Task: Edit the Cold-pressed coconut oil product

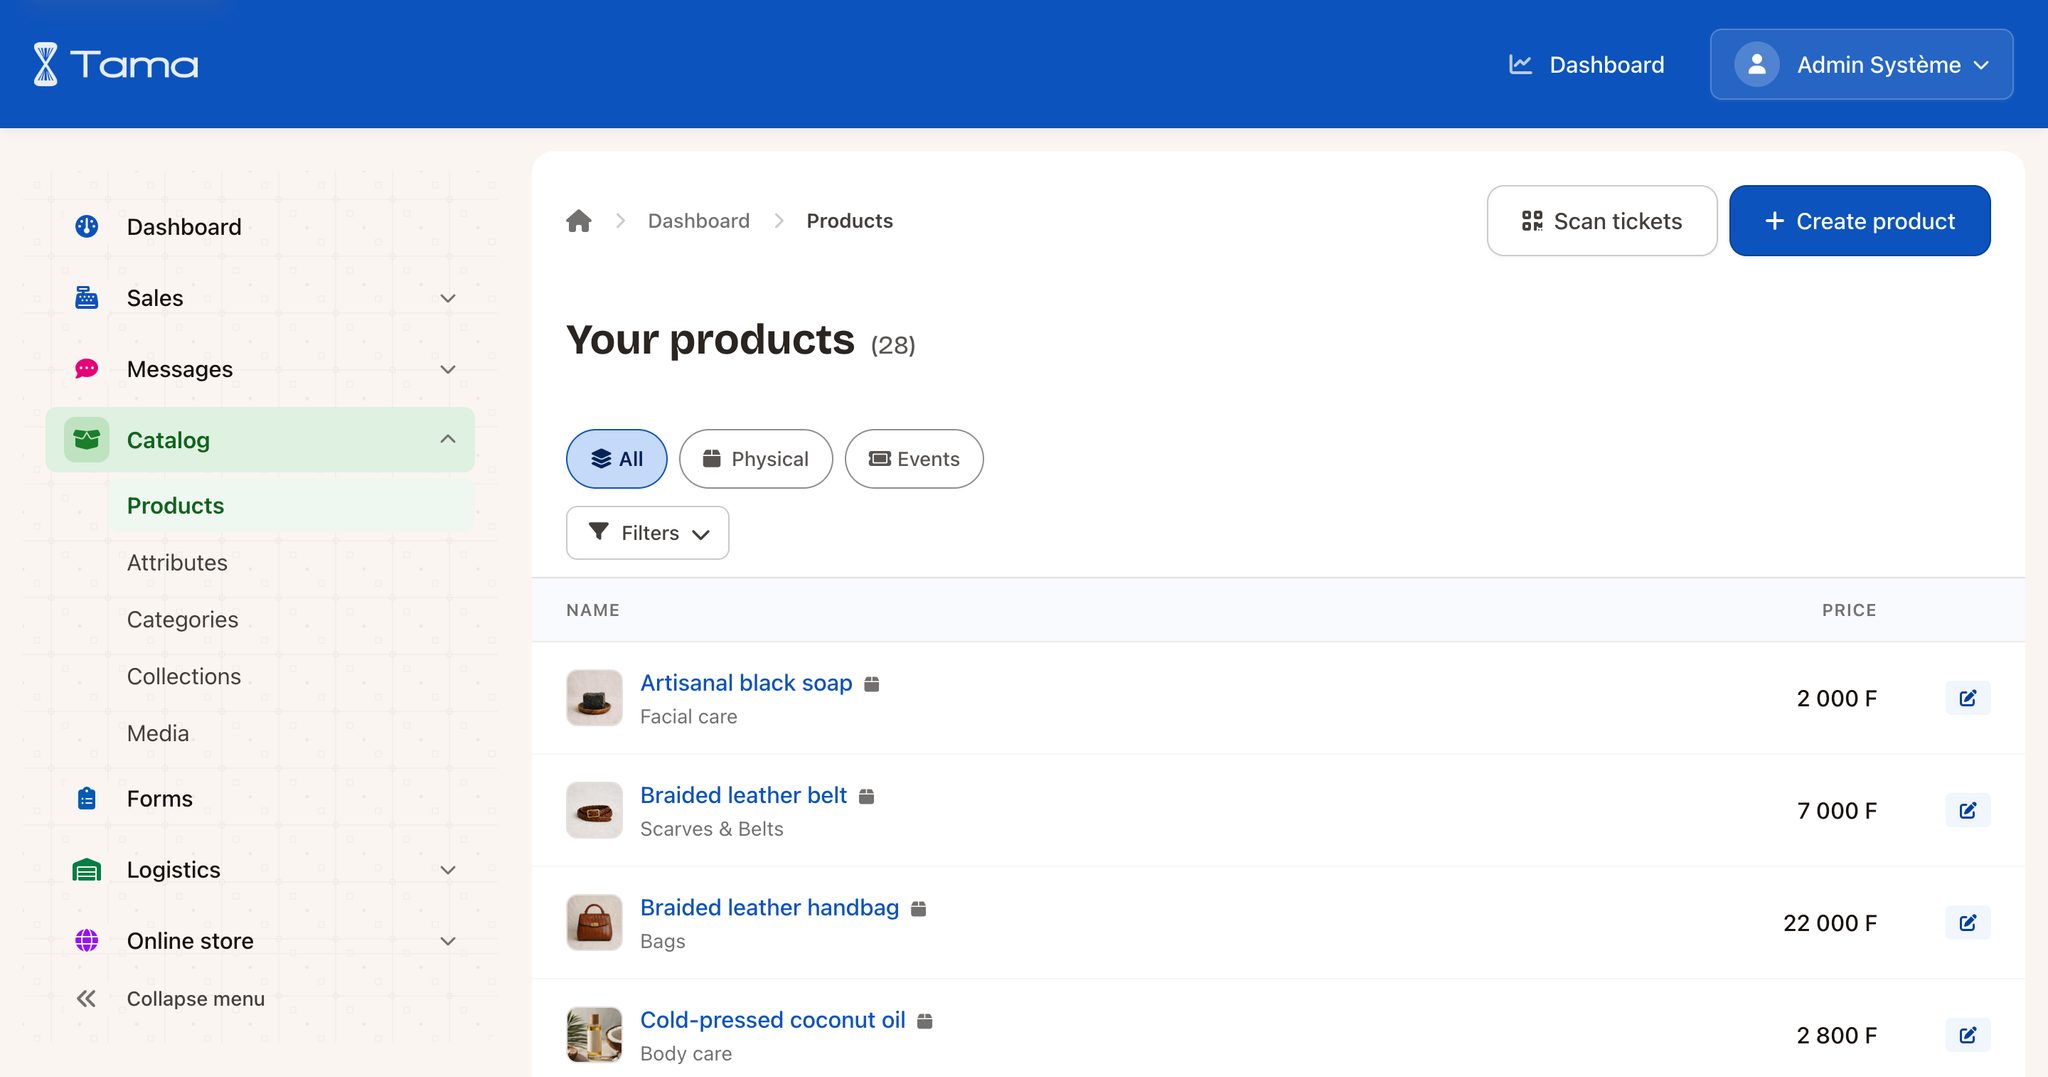Action: [1968, 1035]
